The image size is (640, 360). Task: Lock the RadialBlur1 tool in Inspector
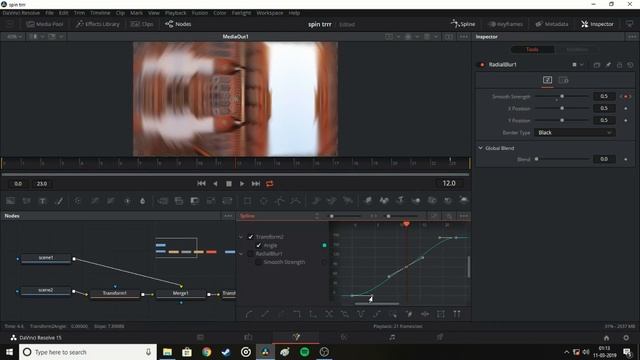619,64
